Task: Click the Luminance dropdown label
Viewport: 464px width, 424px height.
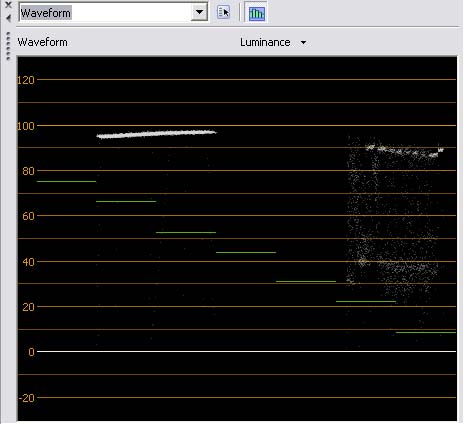Action: (265, 42)
